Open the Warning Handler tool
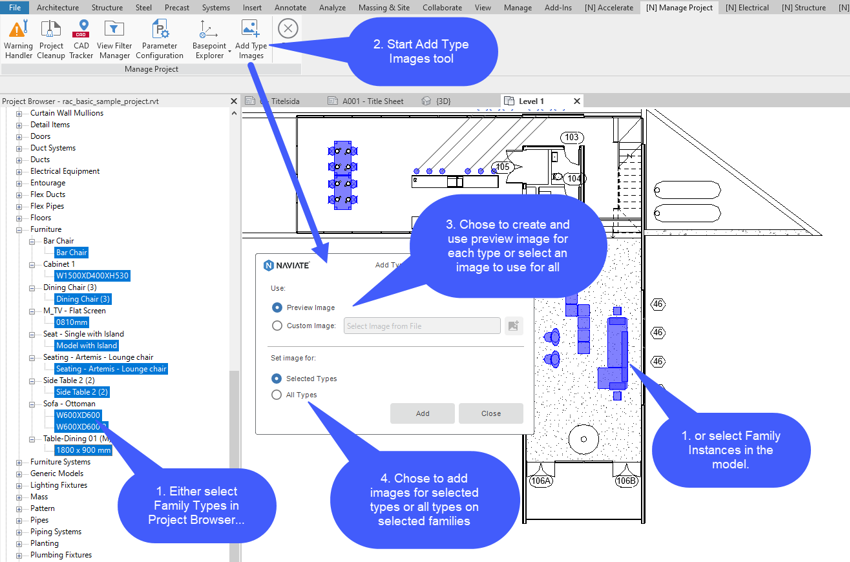 coord(18,39)
